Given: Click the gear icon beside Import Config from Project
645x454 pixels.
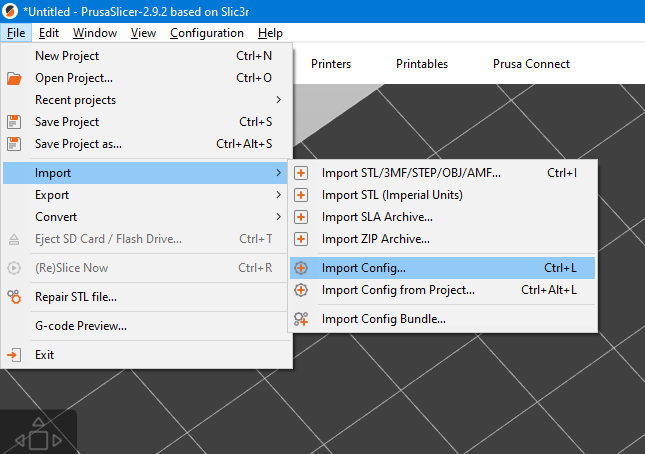Looking at the screenshot, I should [301, 290].
